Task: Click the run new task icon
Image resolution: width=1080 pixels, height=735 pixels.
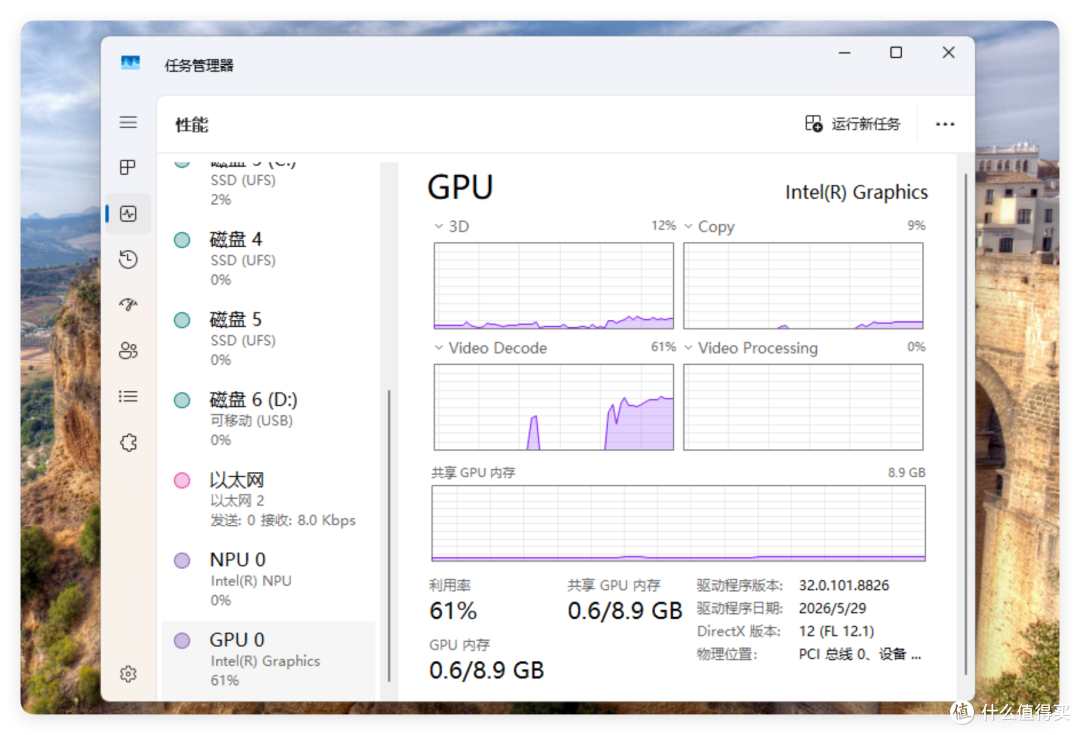Action: point(813,123)
